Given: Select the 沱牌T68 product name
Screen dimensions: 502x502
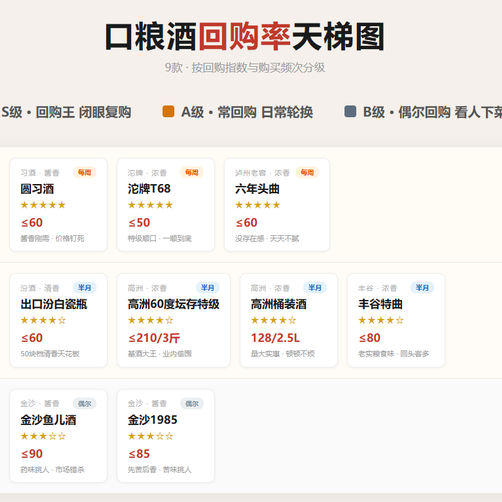Looking at the screenshot, I should point(149,189).
